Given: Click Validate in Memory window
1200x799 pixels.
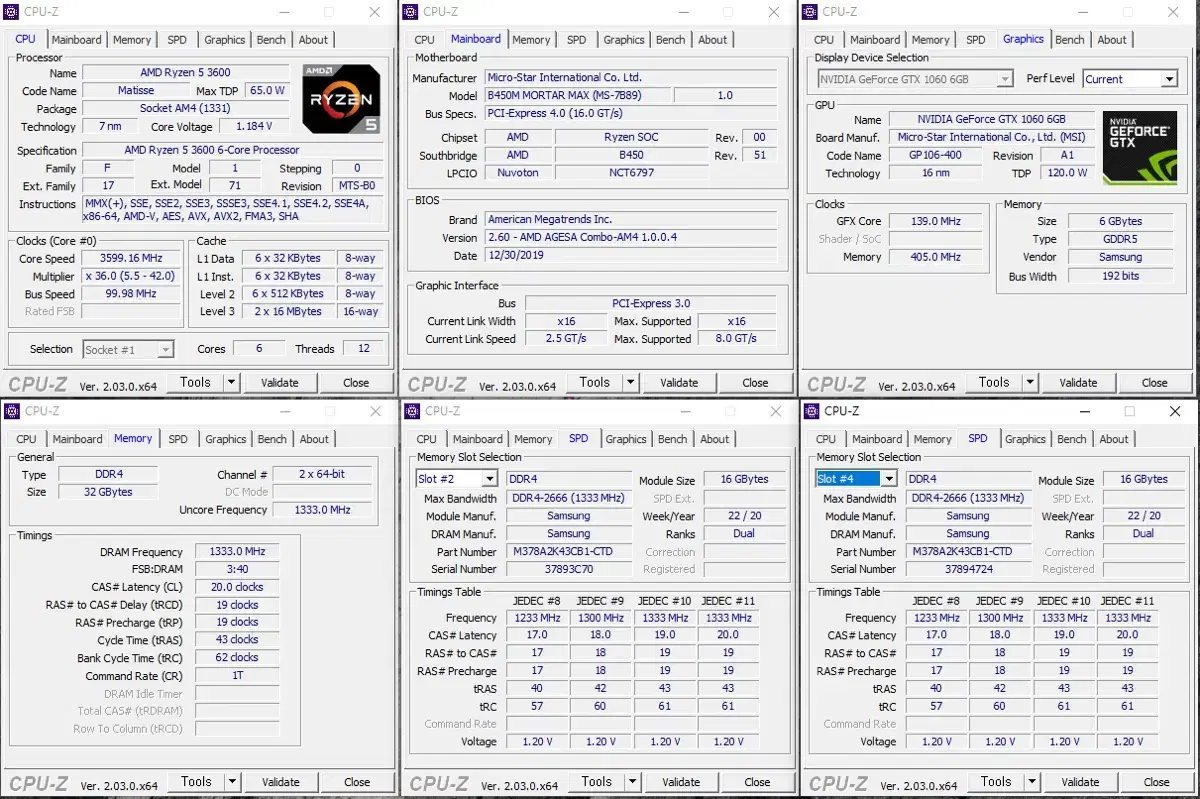Looking at the screenshot, I should [x=281, y=782].
